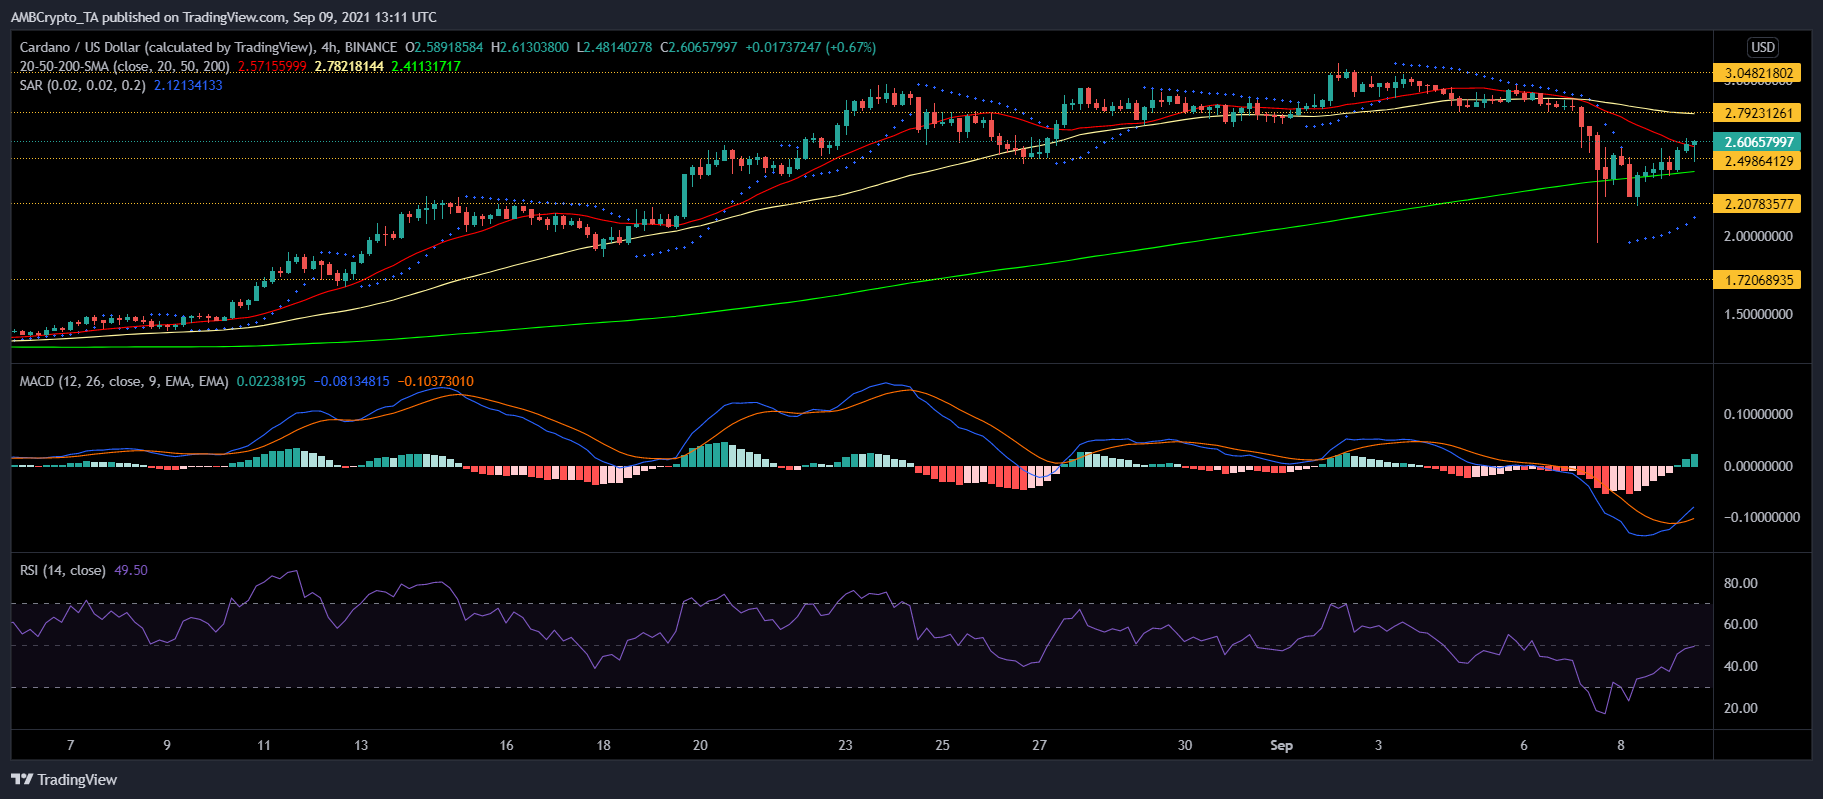Click the 1.50000000 price axis label
Viewport: 1823px width, 799px height.
[x=1758, y=314]
